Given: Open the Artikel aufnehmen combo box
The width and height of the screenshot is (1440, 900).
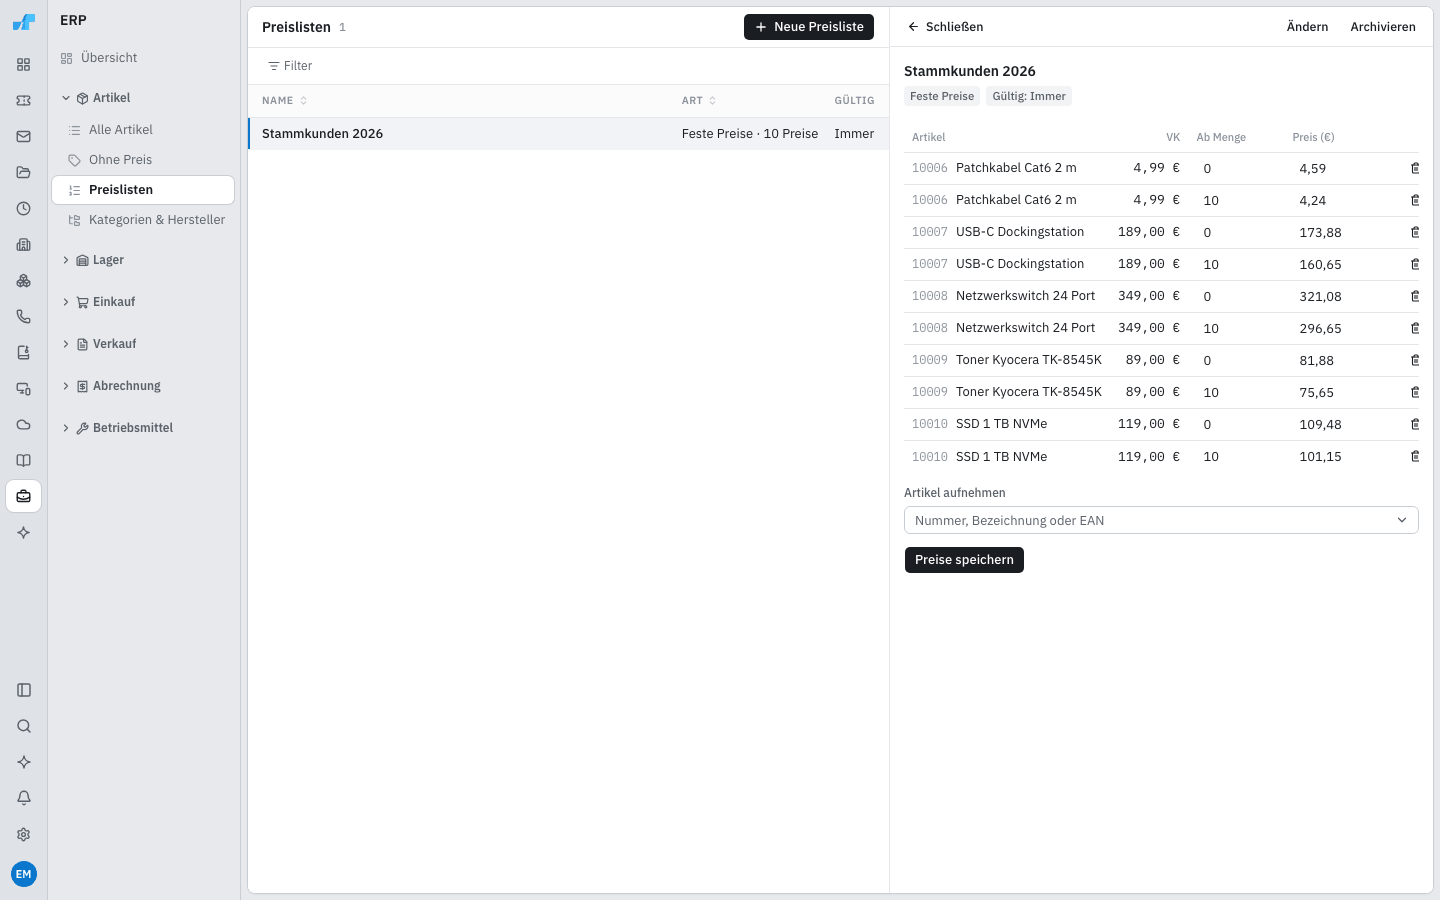Looking at the screenshot, I should coord(1161,520).
